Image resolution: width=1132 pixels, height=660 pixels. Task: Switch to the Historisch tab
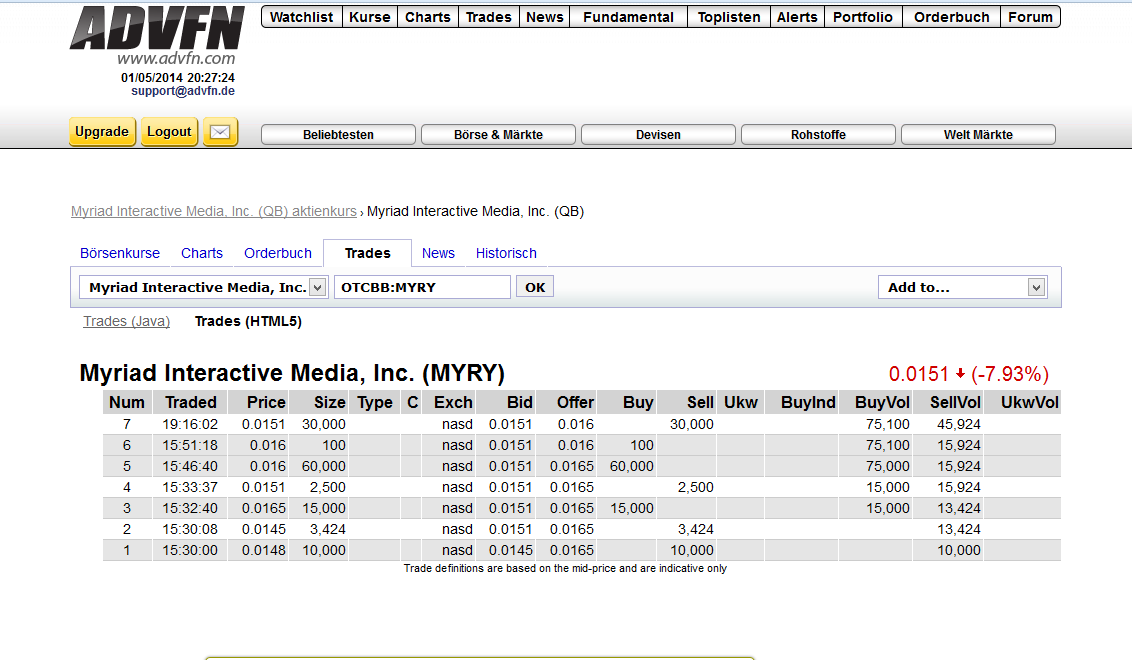506,253
